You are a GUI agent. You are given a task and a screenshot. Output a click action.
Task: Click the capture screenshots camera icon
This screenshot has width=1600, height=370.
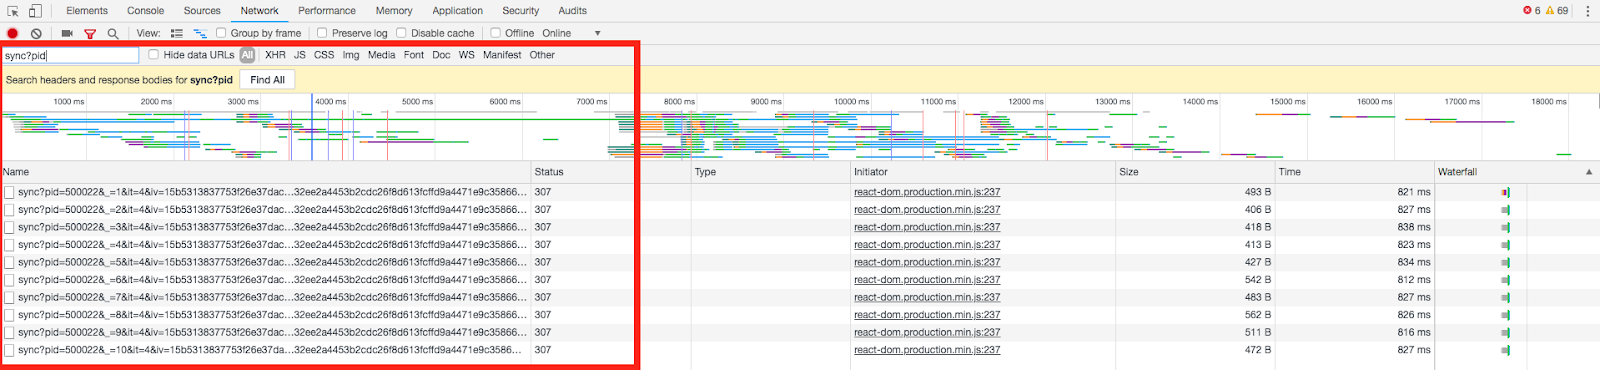pos(67,33)
